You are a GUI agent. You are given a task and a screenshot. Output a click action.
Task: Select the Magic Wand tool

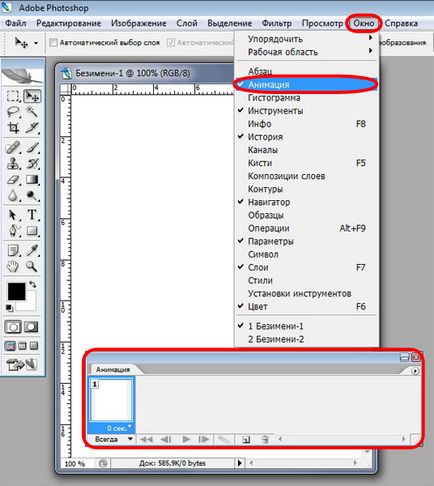coord(32,112)
